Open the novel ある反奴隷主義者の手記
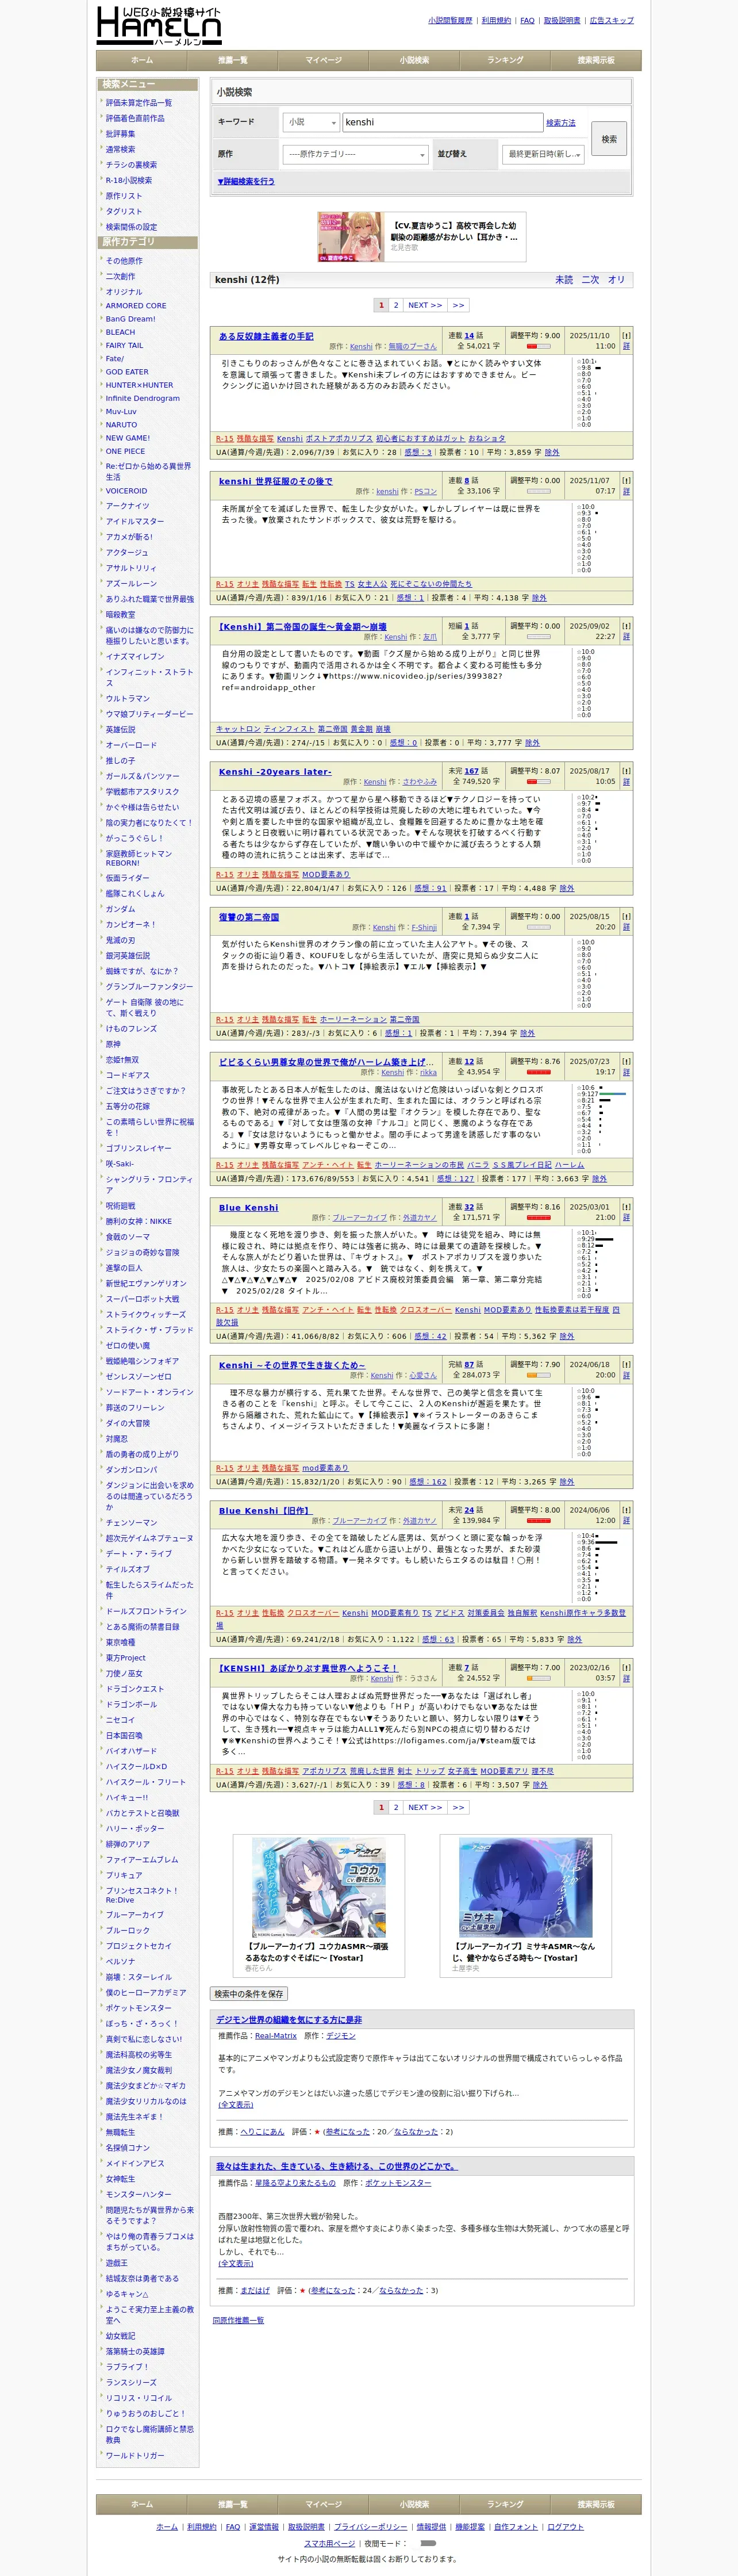The width and height of the screenshot is (738, 2576). point(266,336)
